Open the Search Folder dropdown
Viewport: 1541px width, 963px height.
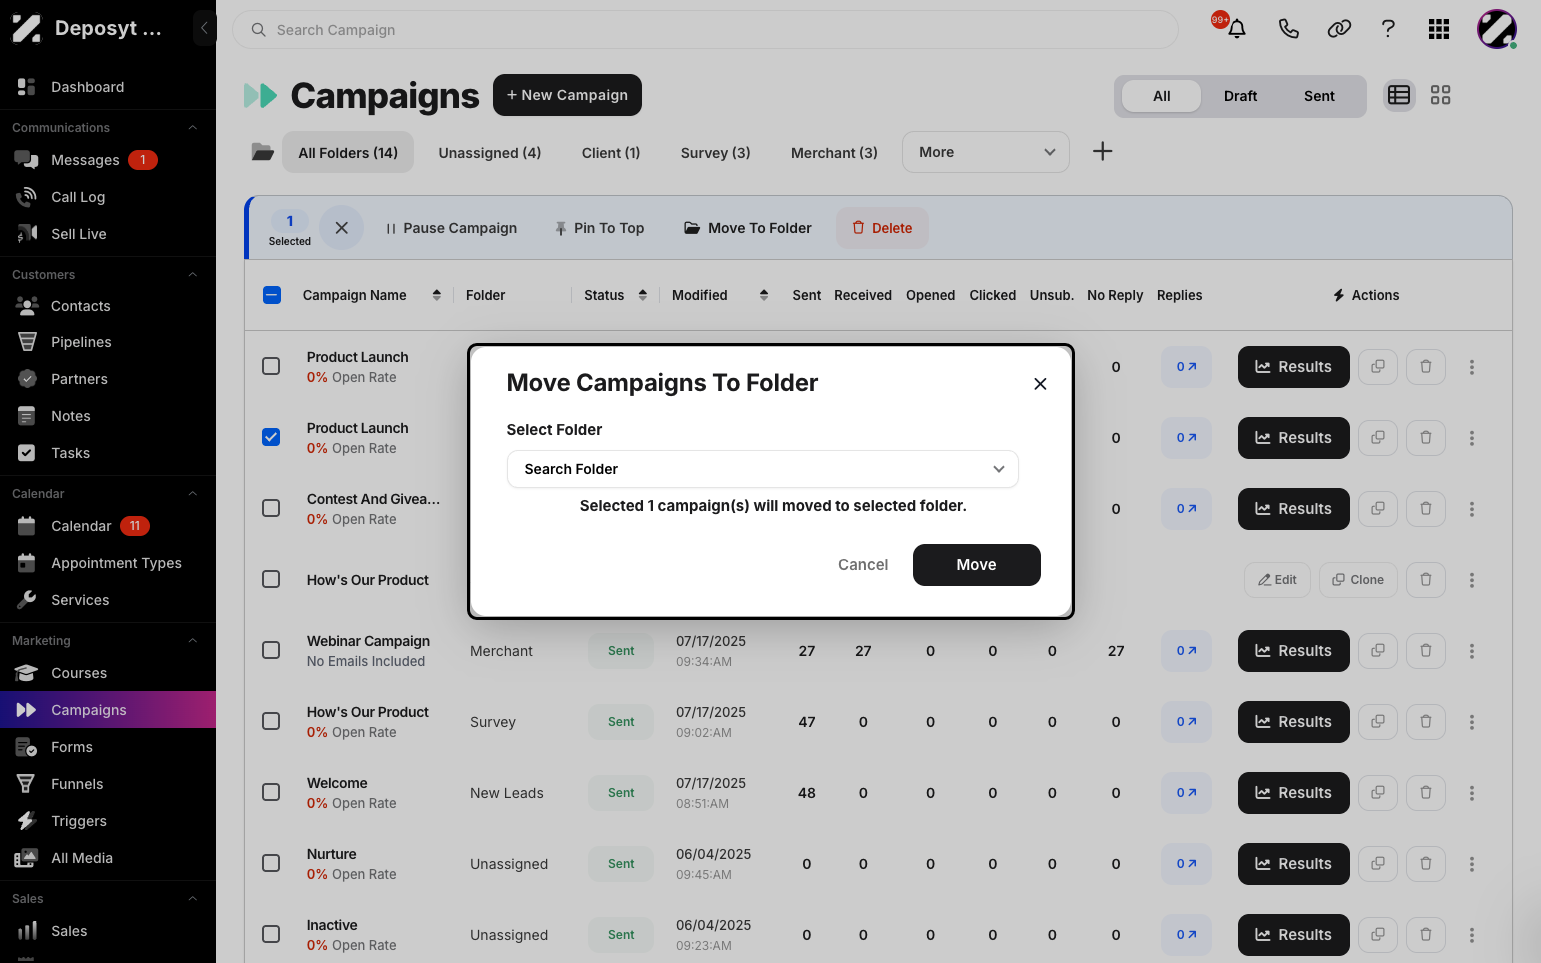coord(762,469)
